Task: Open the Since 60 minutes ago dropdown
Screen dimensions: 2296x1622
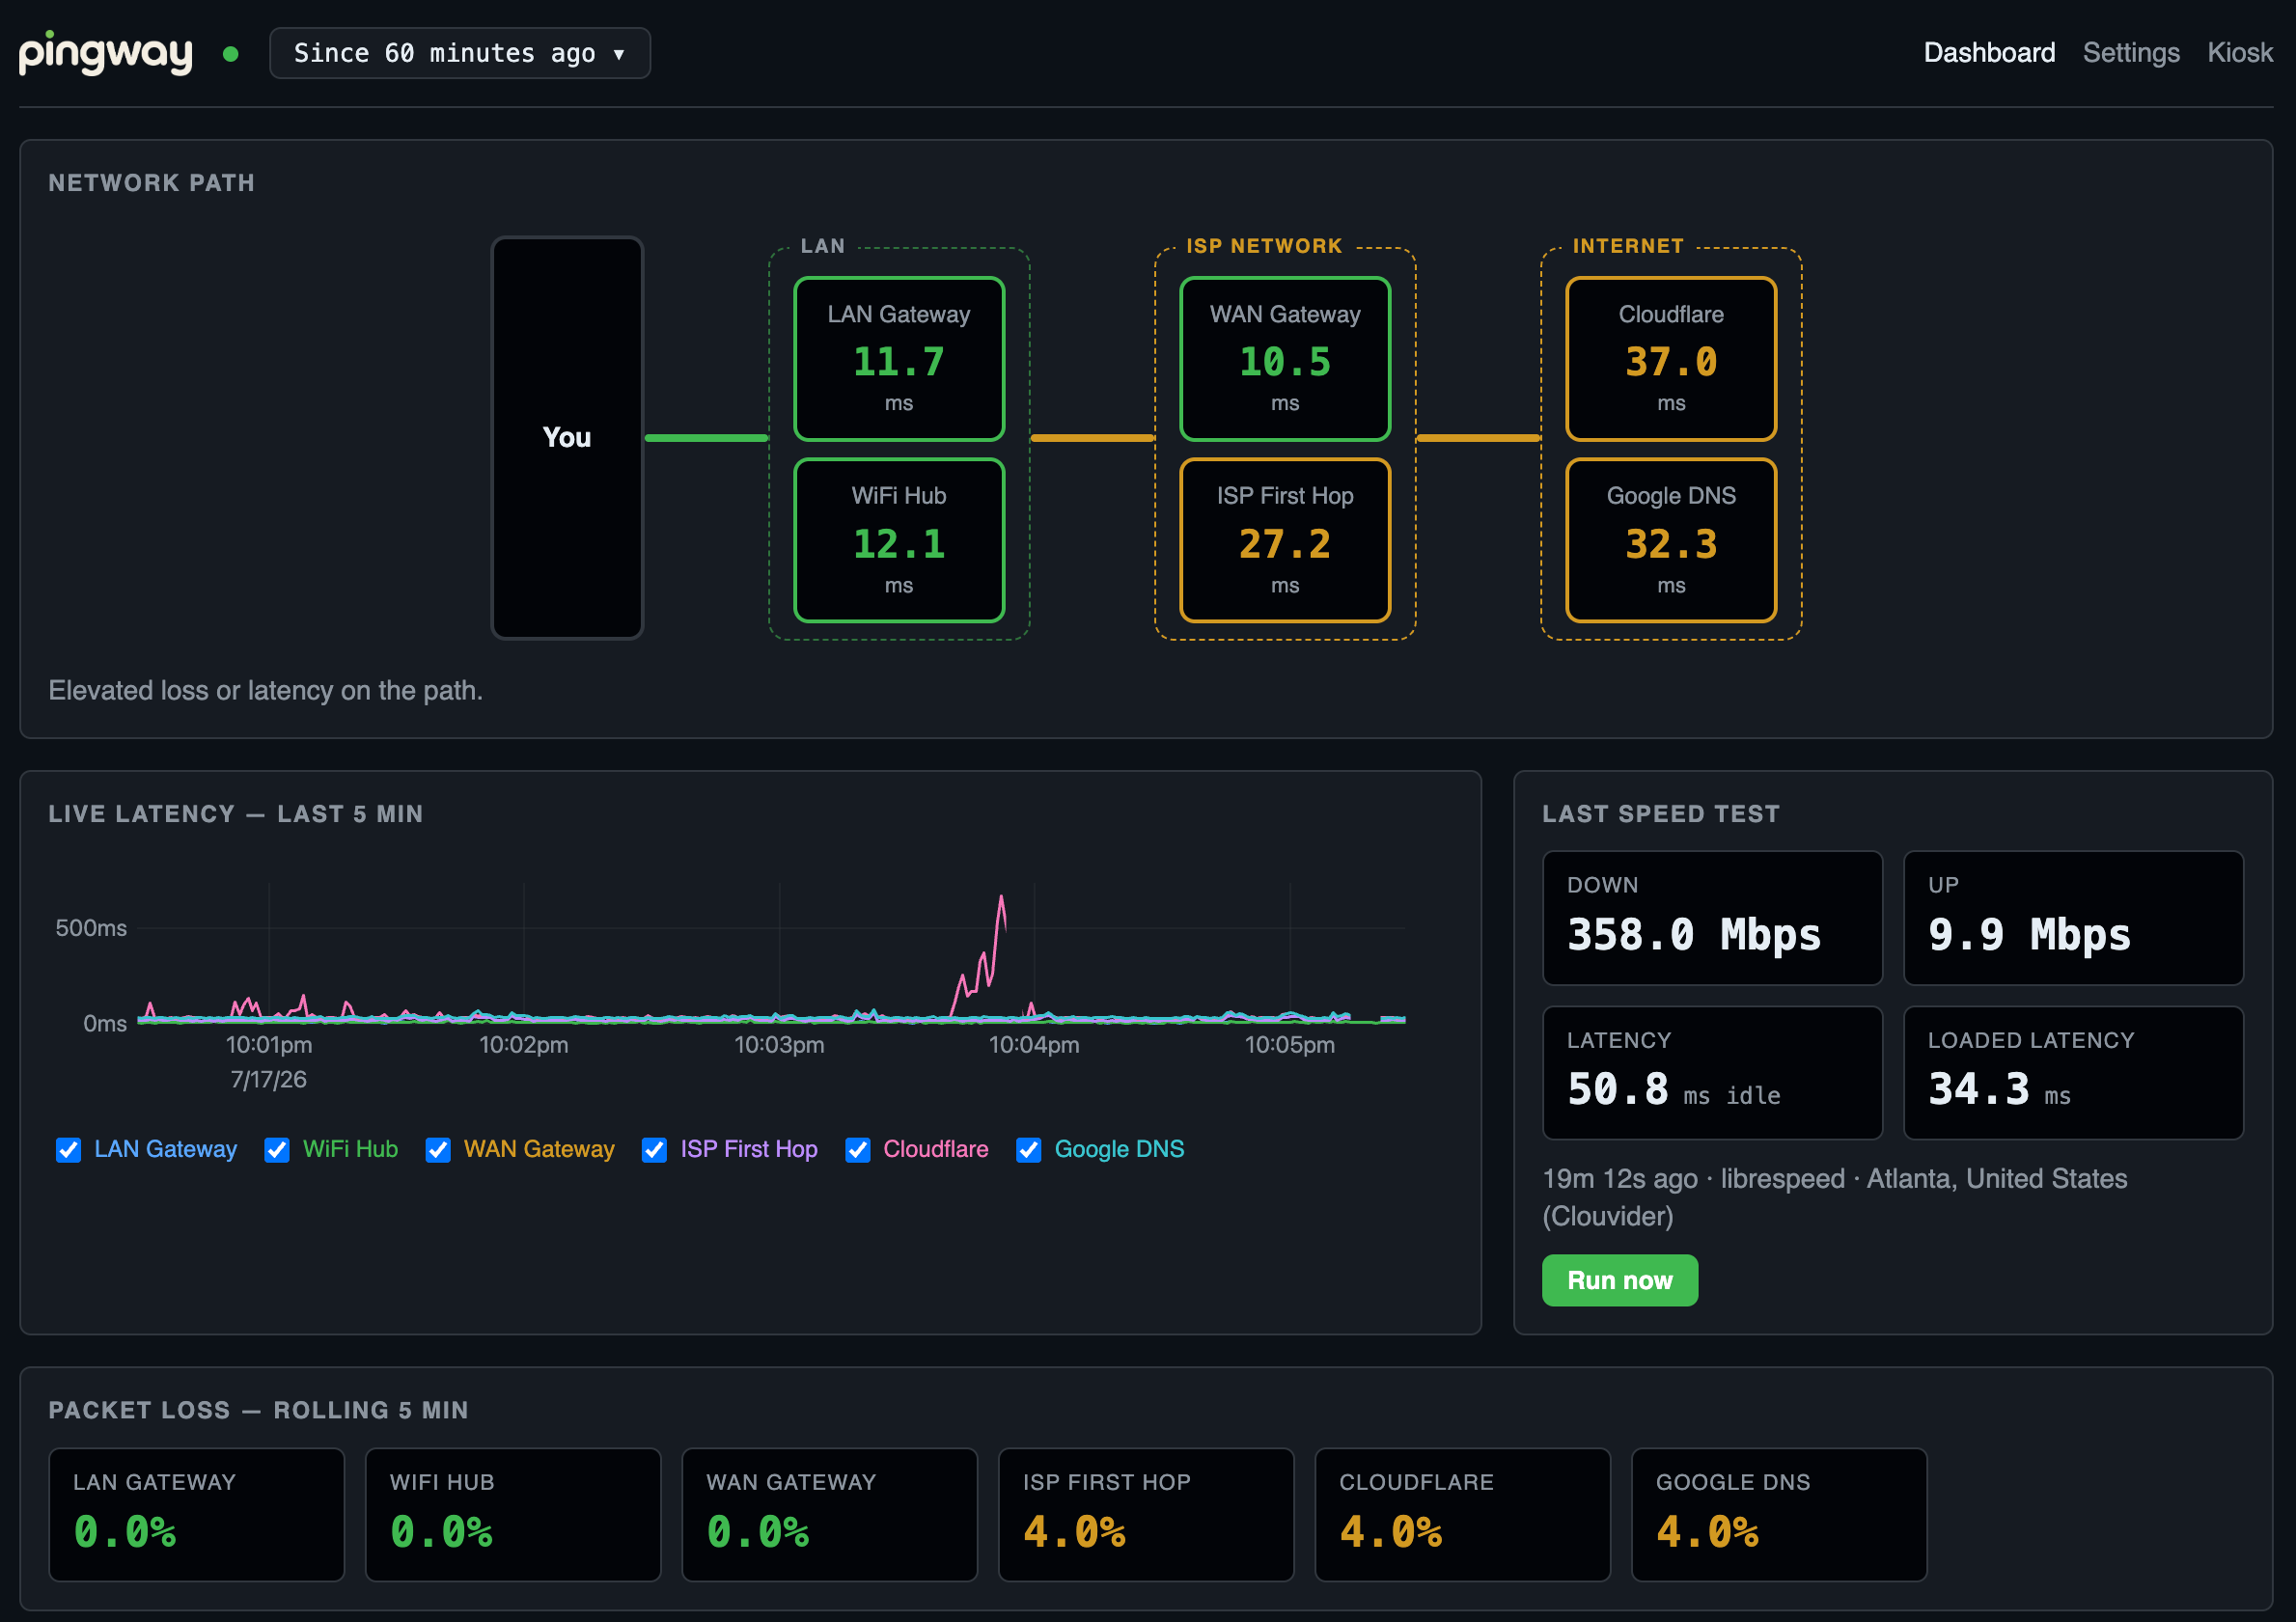Action: [x=459, y=53]
